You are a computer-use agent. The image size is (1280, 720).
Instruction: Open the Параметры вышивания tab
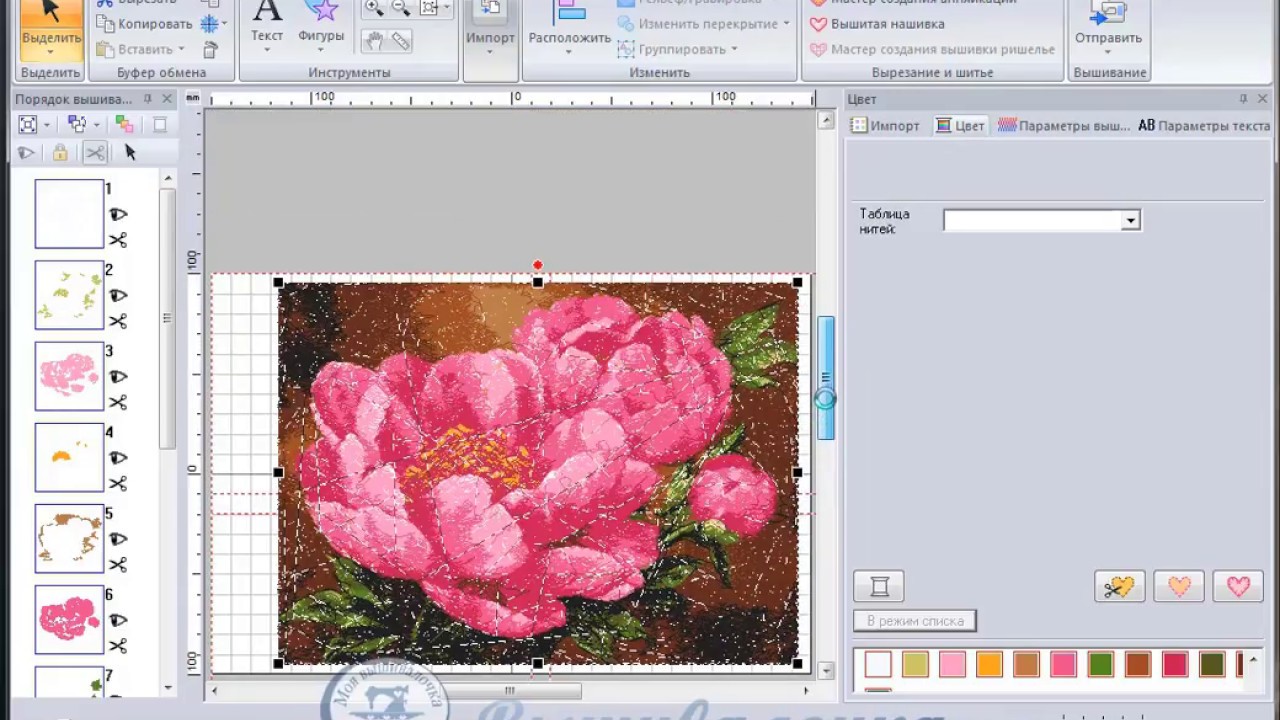click(x=1064, y=126)
